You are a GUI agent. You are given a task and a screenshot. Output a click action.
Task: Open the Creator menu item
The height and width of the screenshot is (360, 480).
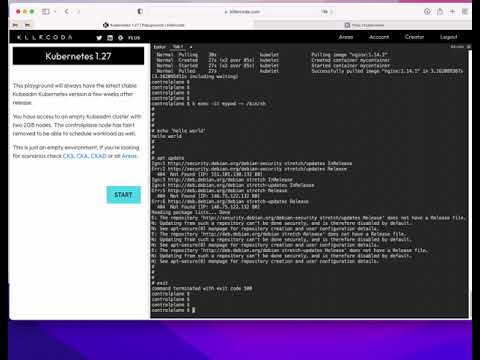pos(414,37)
